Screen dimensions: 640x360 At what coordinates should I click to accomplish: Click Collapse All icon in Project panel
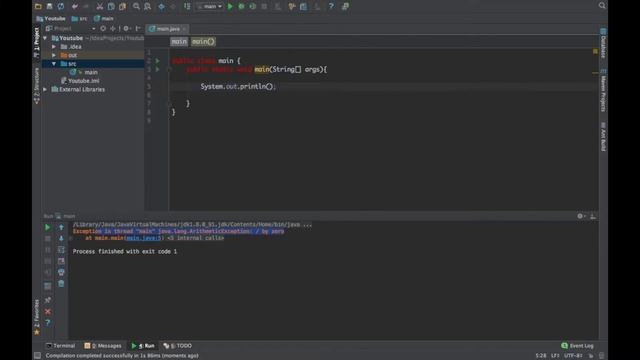113,29
